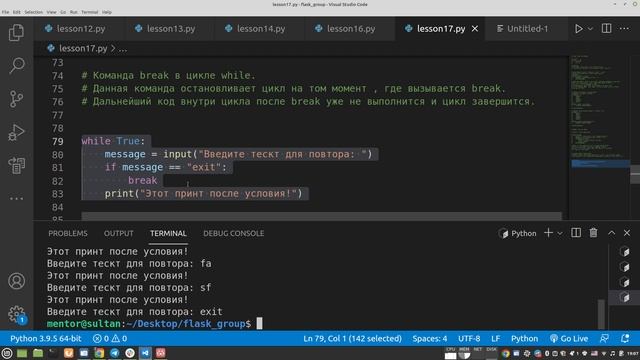Open the TERMINAL panel tab

click(x=168, y=233)
